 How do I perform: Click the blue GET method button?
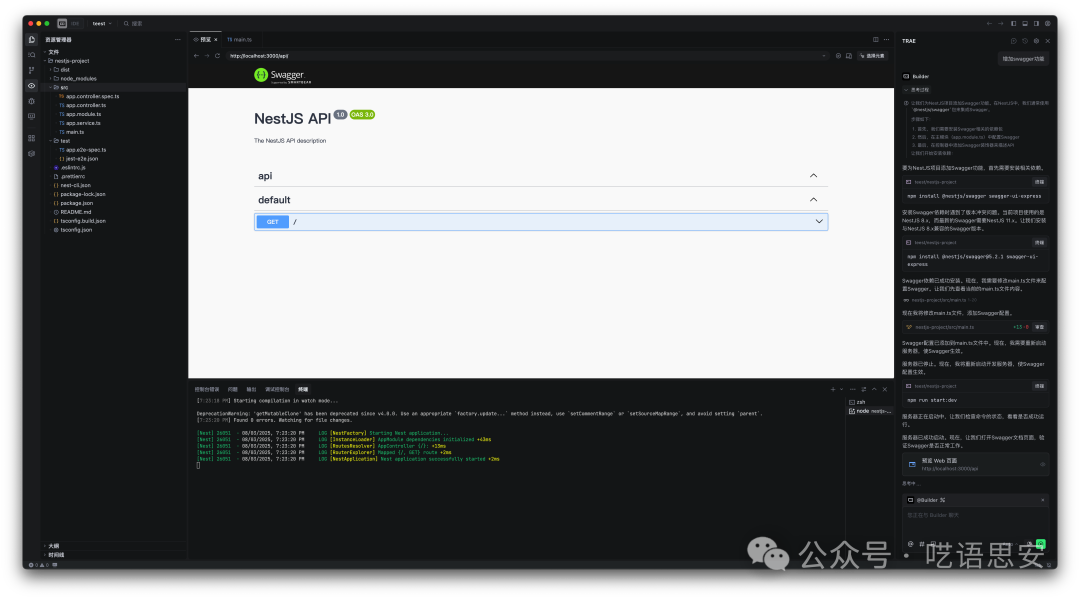(272, 222)
